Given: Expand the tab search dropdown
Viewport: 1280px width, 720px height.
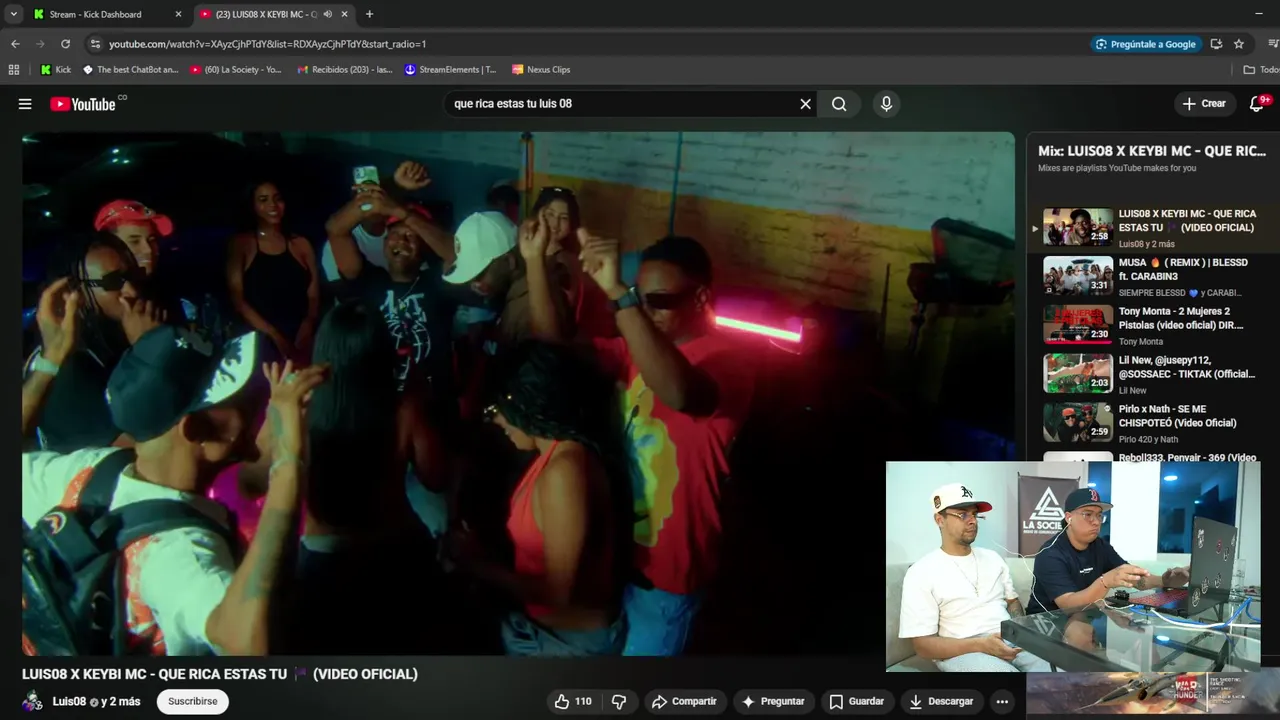Looking at the screenshot, I should [x=13, y=14].
